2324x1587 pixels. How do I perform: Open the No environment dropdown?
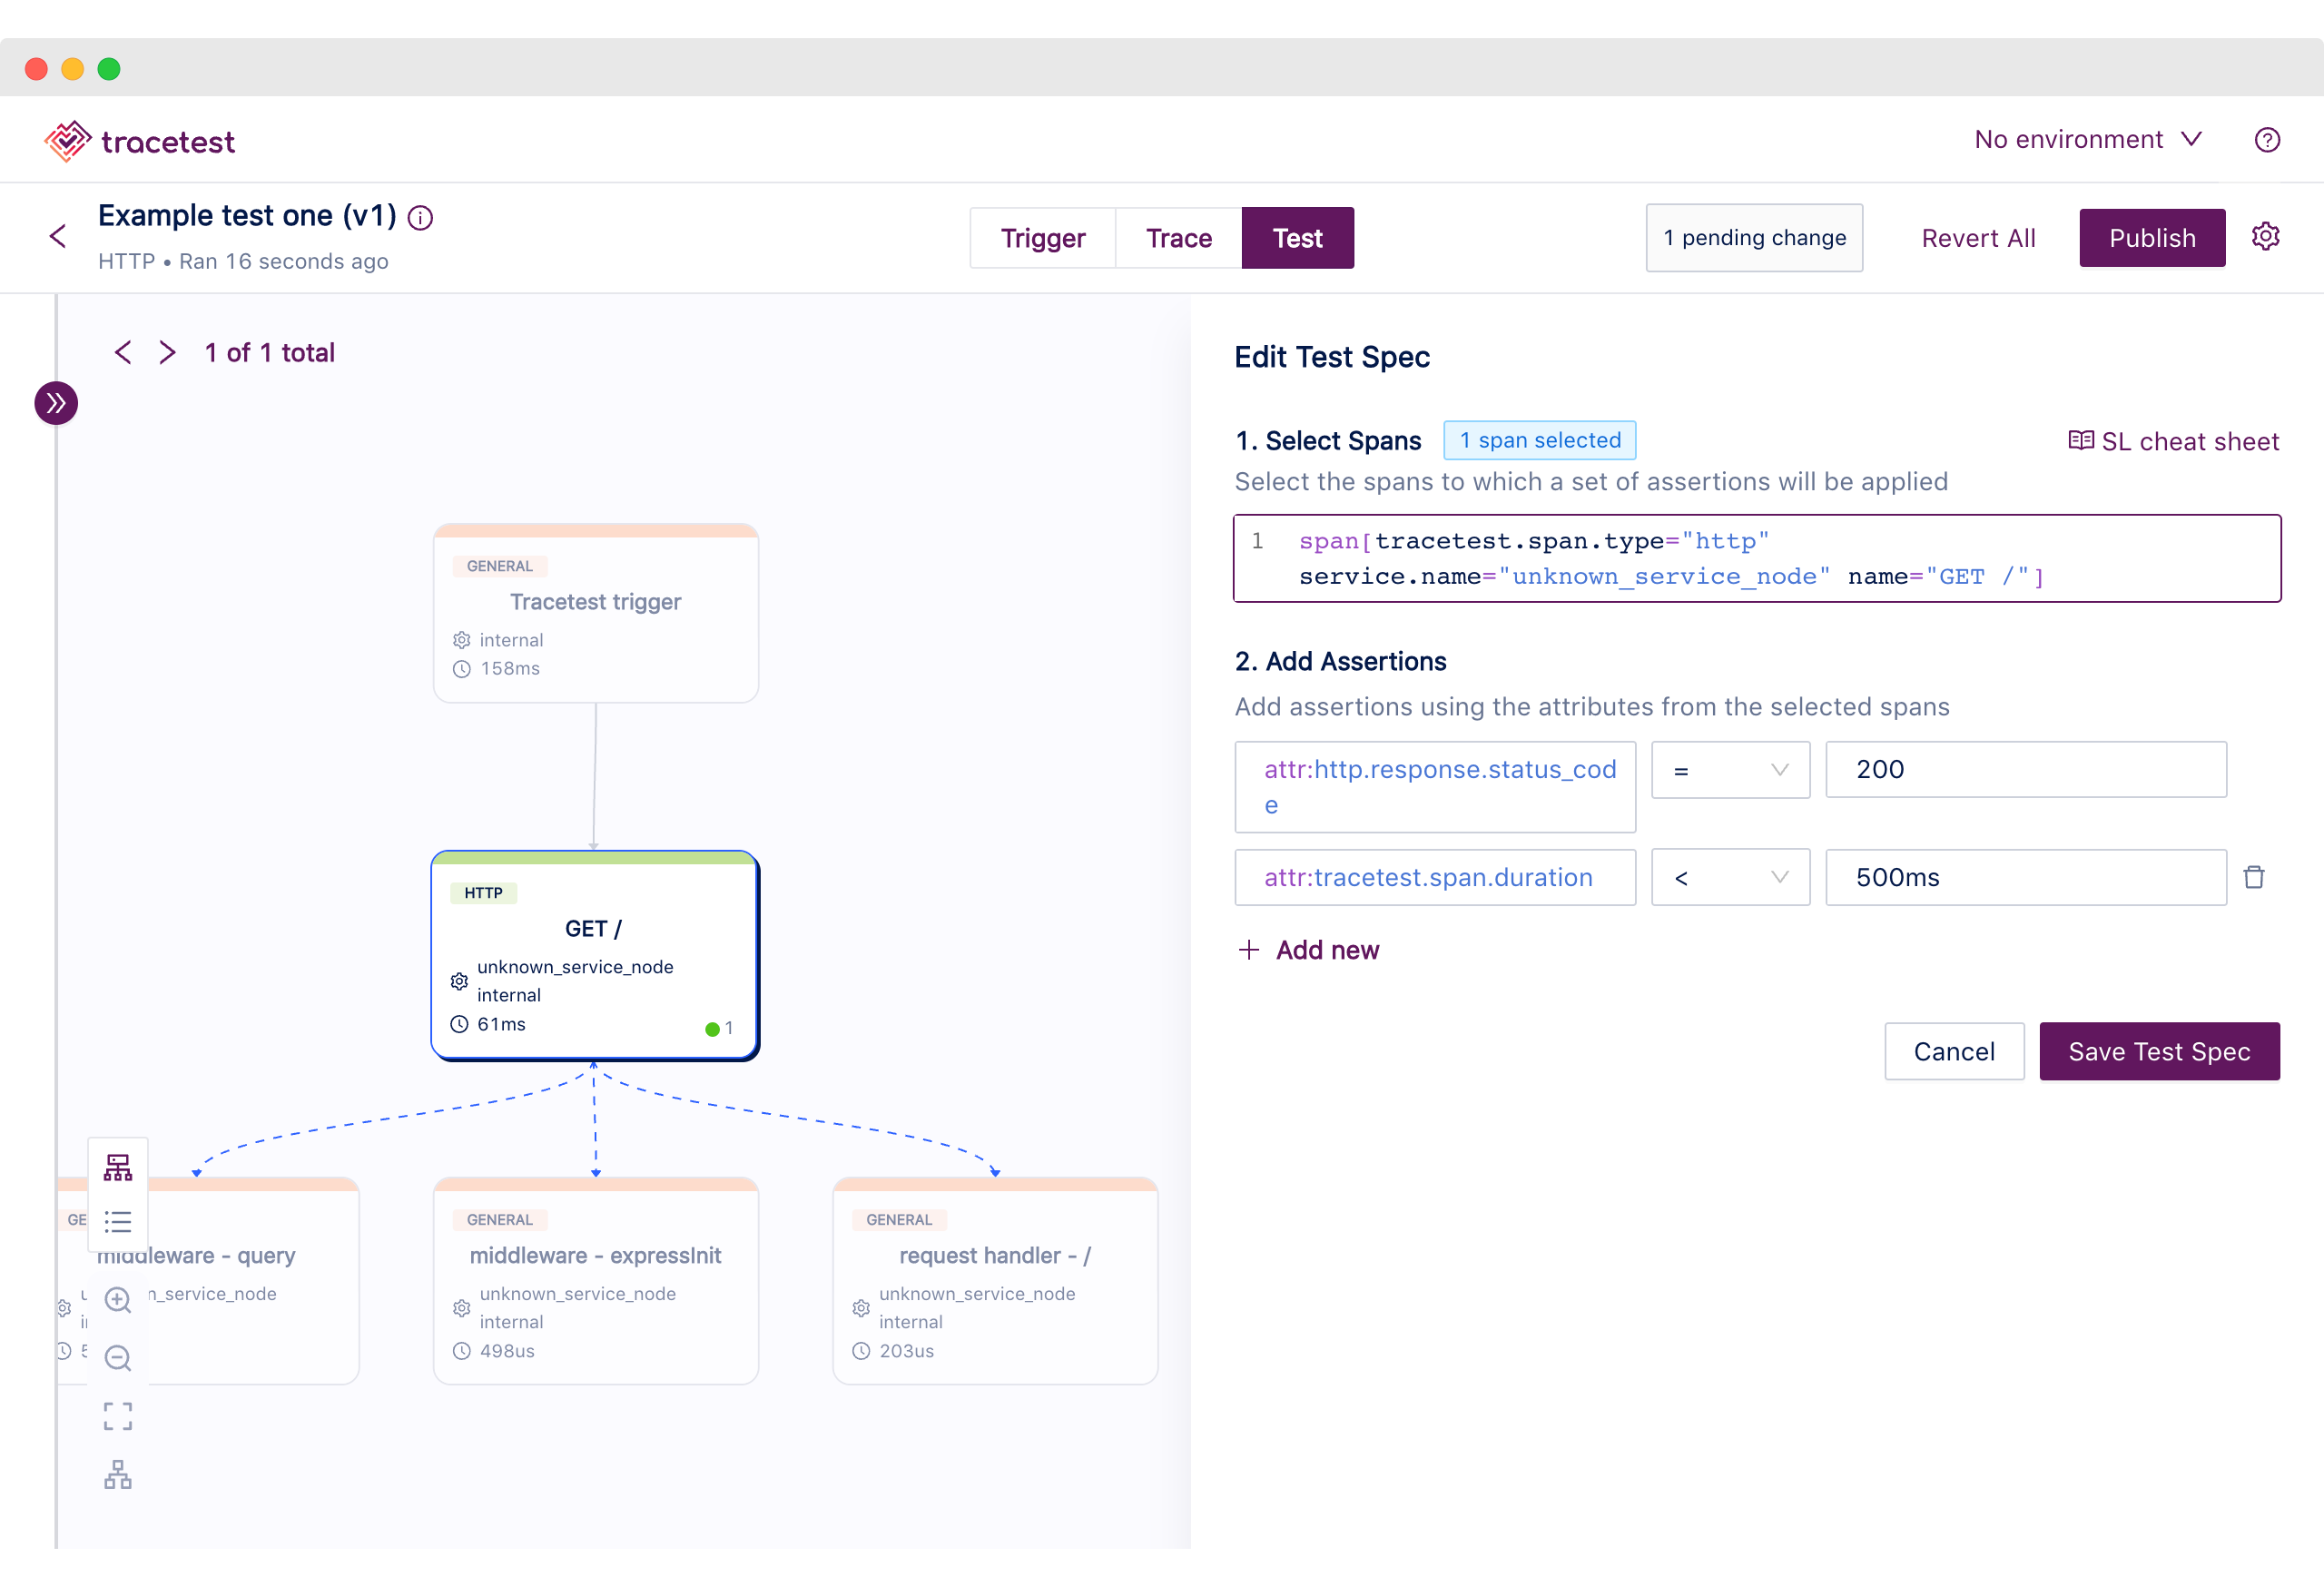[2088, 139]
